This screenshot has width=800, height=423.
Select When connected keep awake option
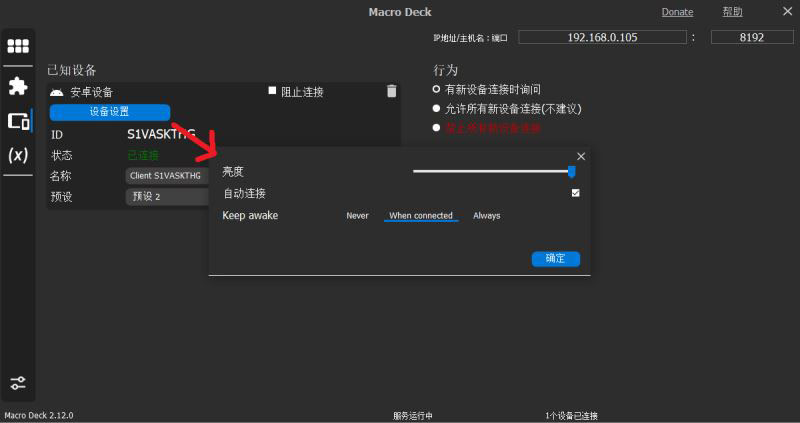click(421, 216)
